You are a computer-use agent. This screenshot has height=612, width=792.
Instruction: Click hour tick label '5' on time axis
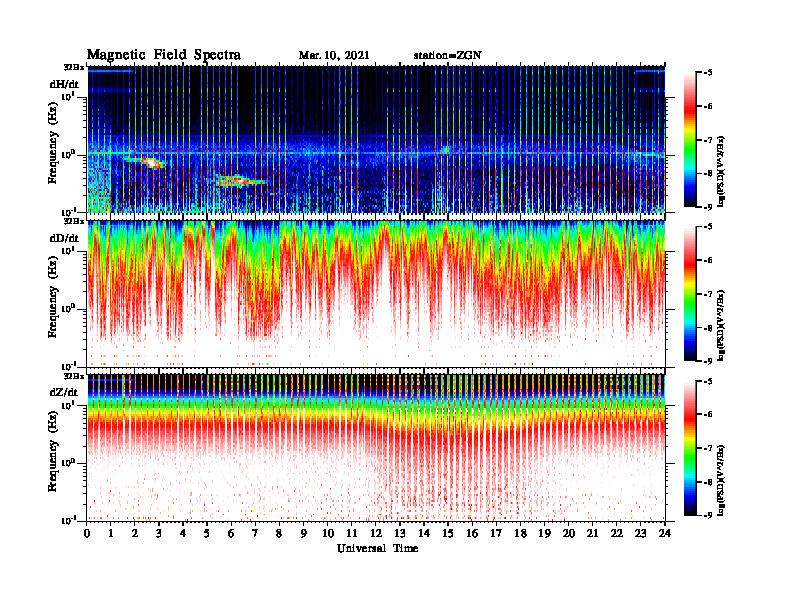(x=208, y=533)
